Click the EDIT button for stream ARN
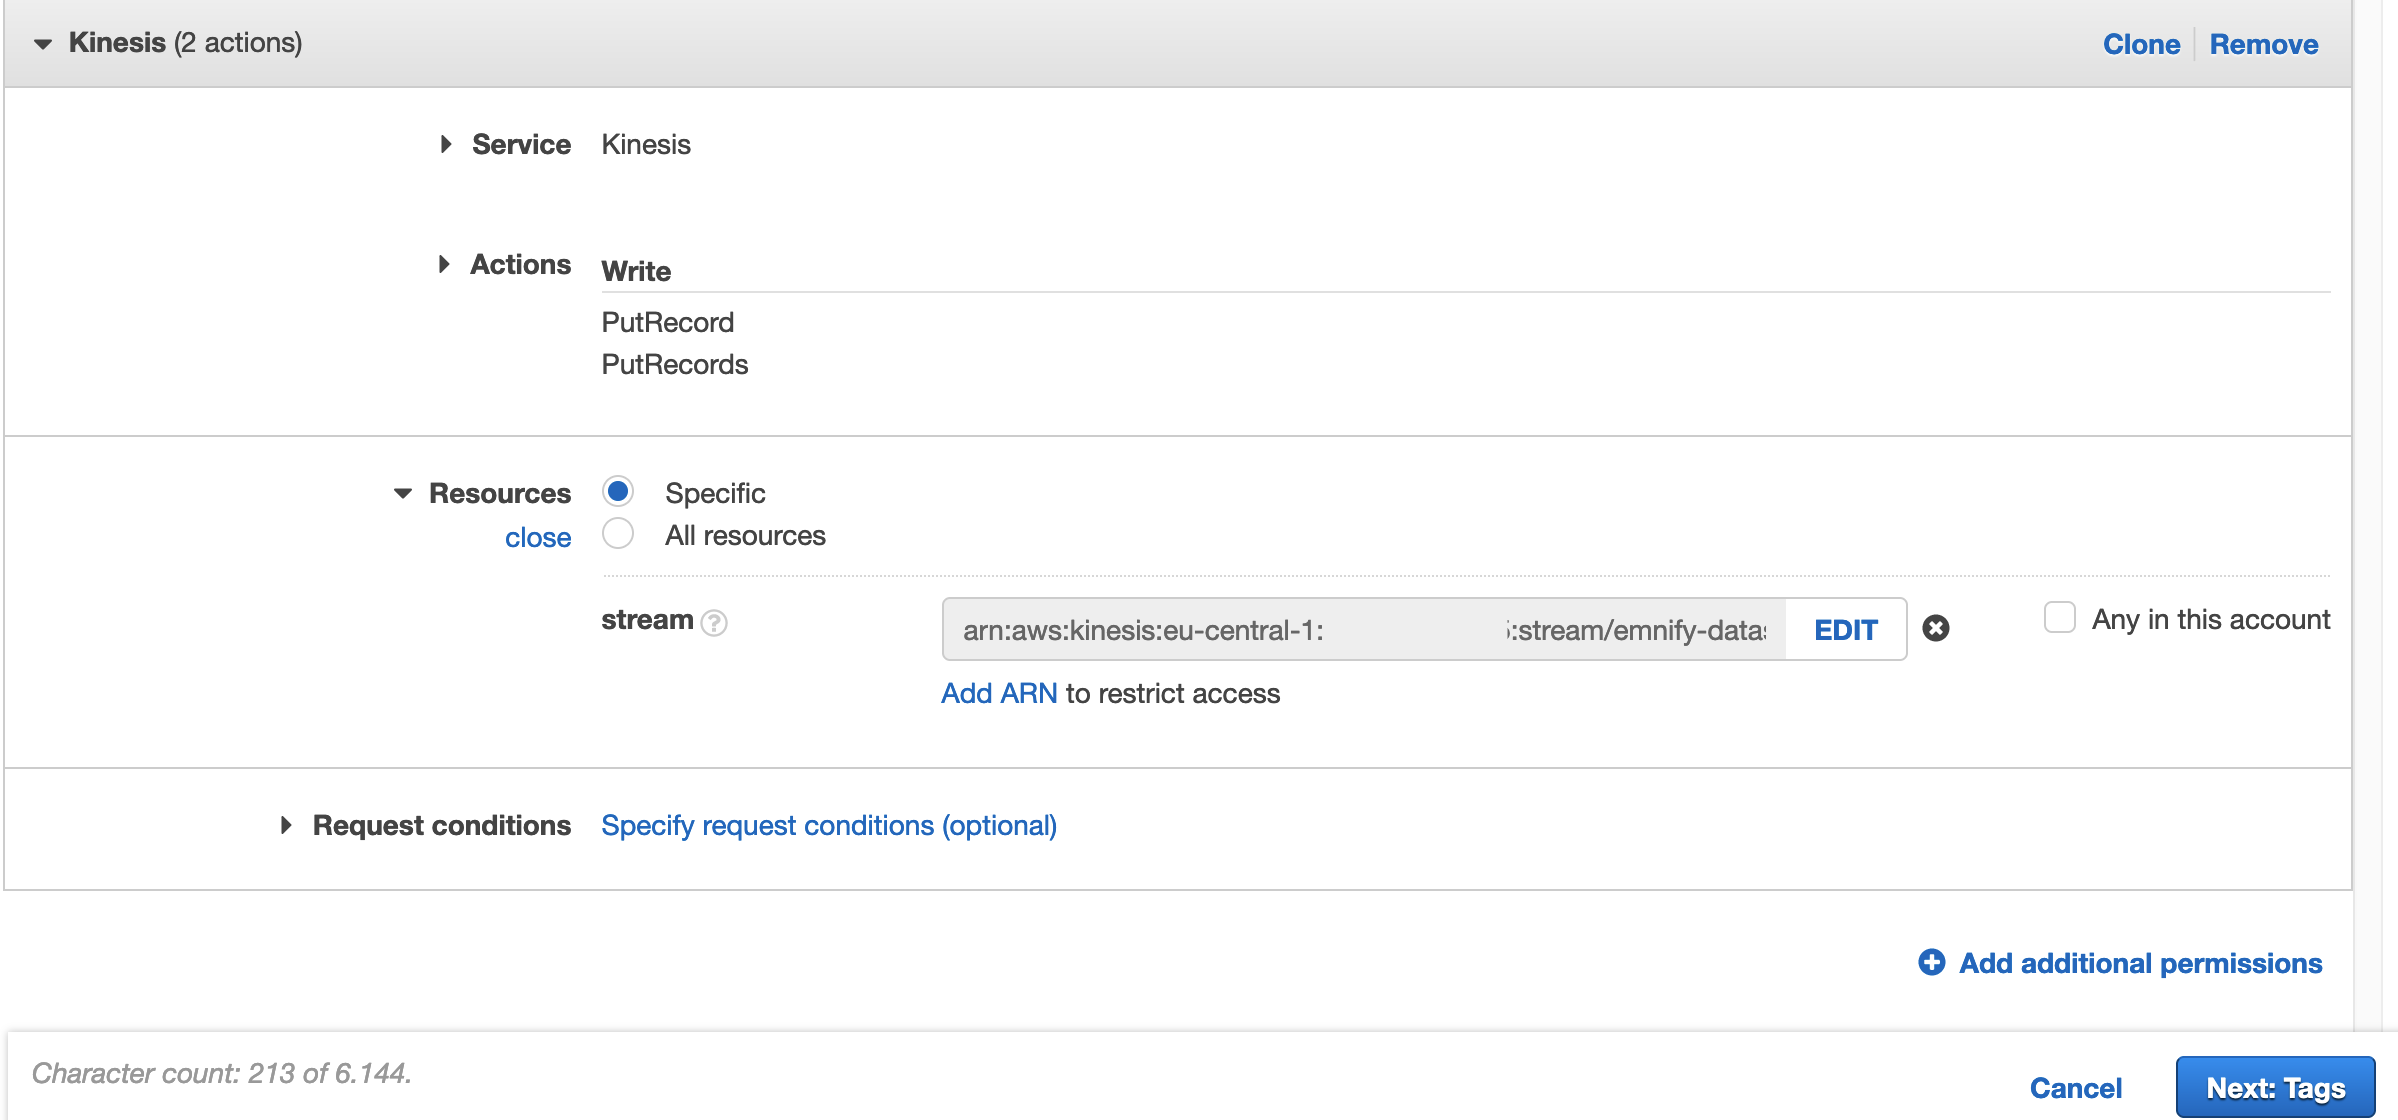2398x1120 pixels. [x=1846, y=629]
